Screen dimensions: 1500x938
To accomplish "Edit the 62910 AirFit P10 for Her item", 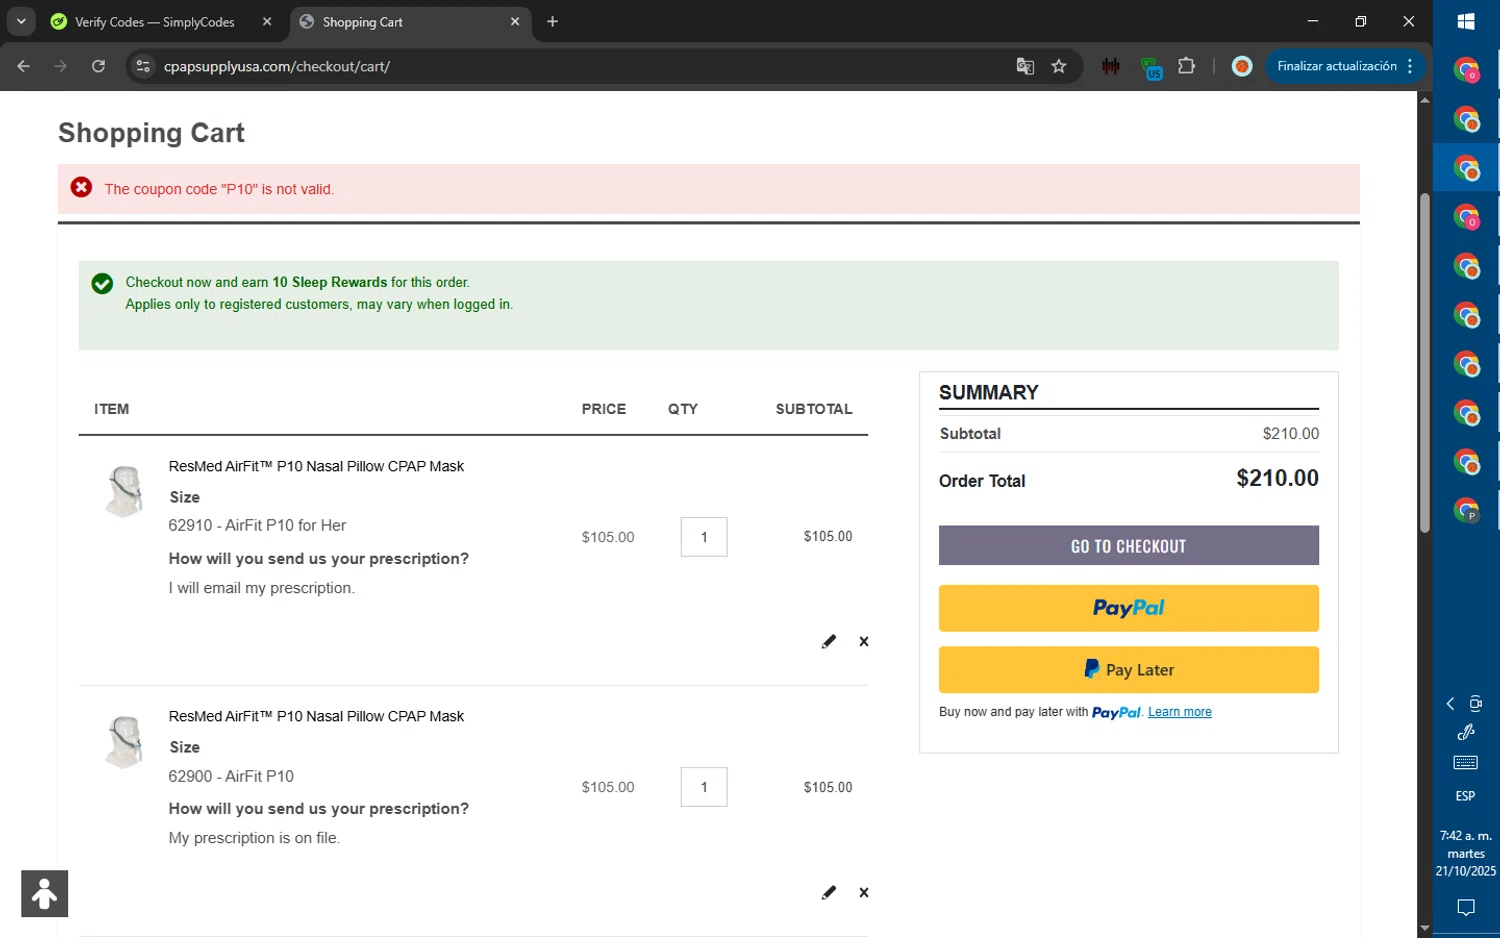I will 828,641.
